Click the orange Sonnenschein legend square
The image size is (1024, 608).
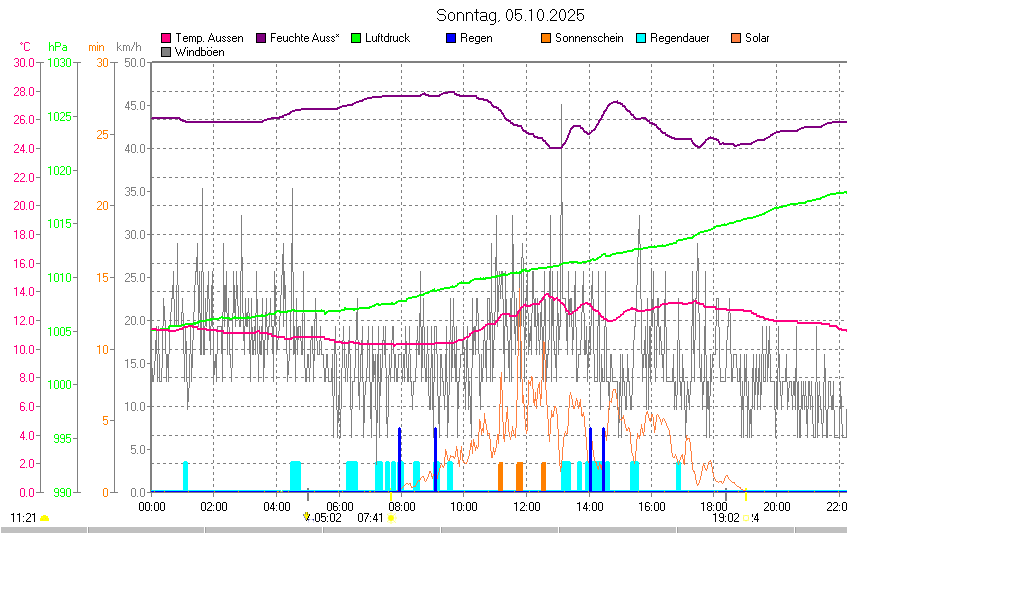pos(546,38)
